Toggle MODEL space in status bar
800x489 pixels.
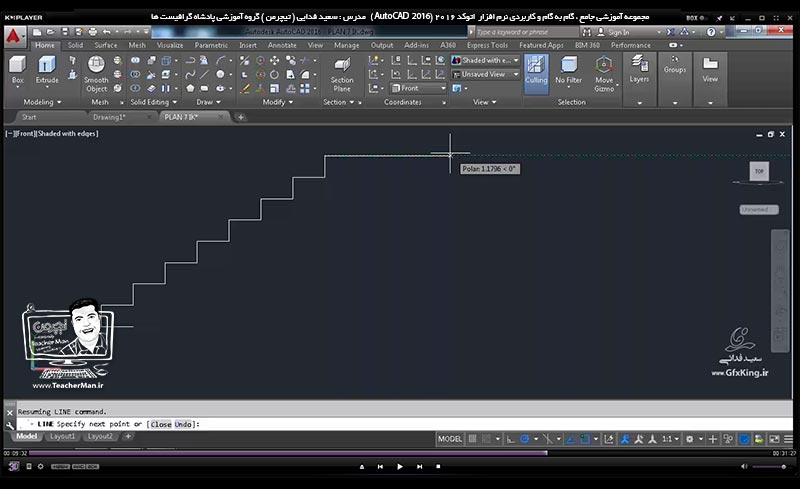(450, 439)
